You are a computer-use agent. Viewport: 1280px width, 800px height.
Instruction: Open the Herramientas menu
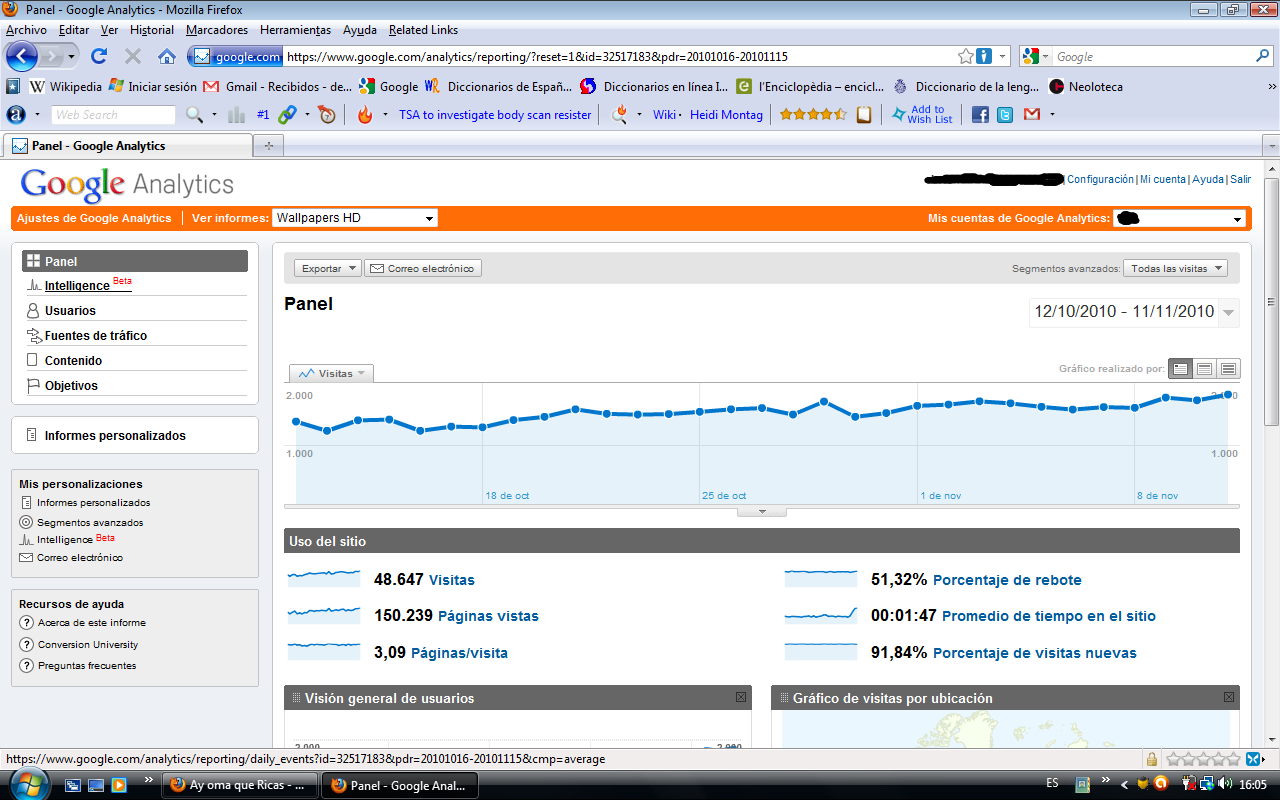(295, 30)
